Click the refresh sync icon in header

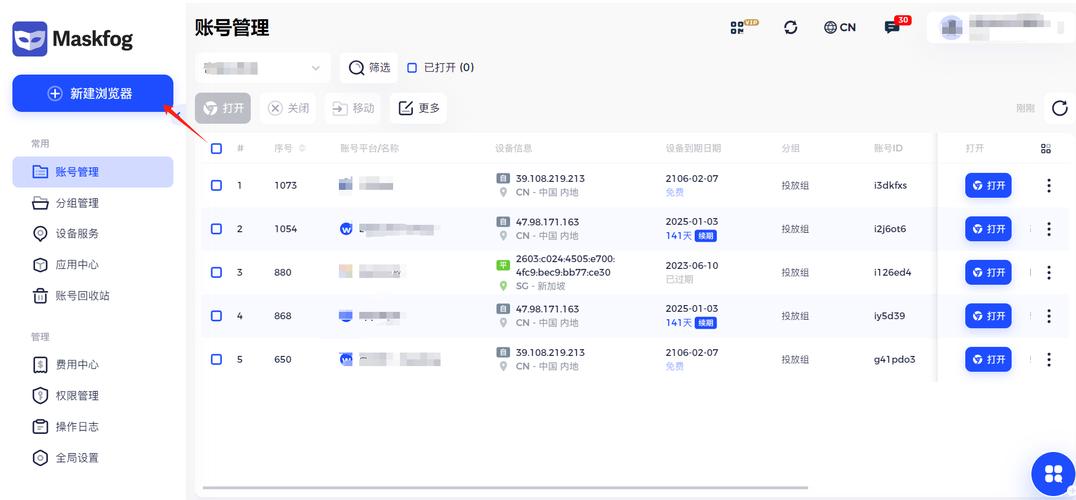[x=791, y=27]
